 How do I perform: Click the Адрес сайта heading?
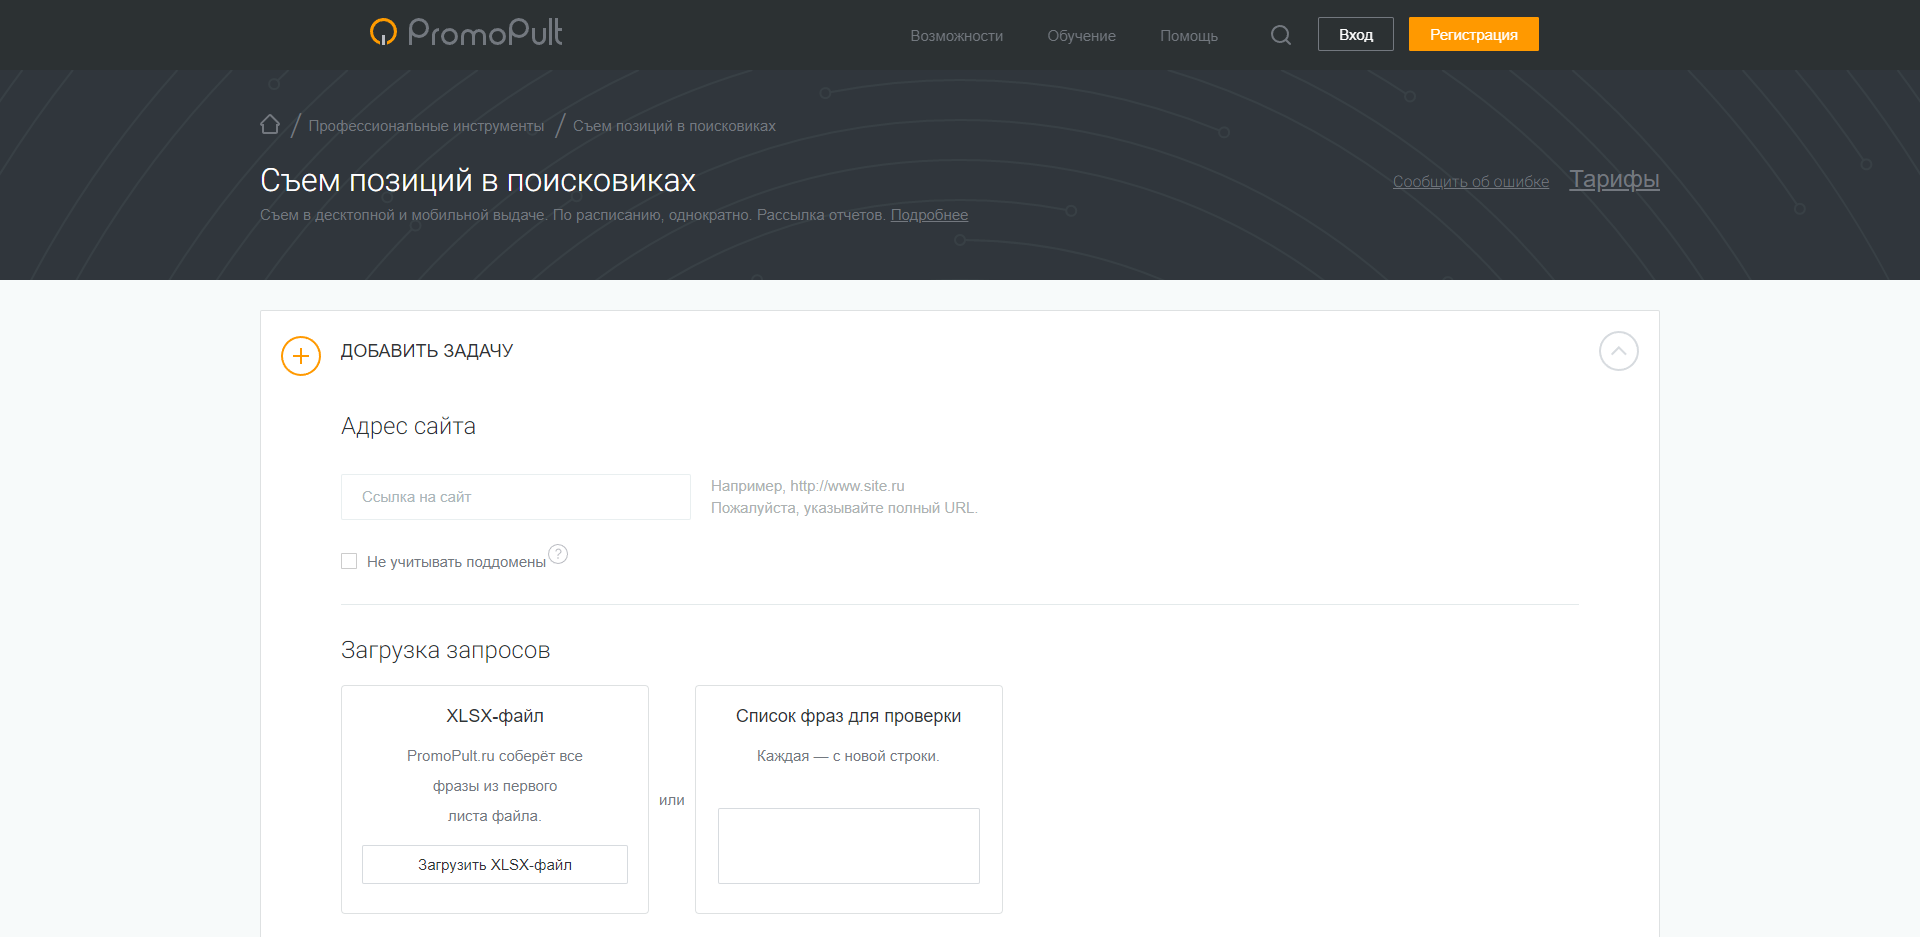click(408, 426)
